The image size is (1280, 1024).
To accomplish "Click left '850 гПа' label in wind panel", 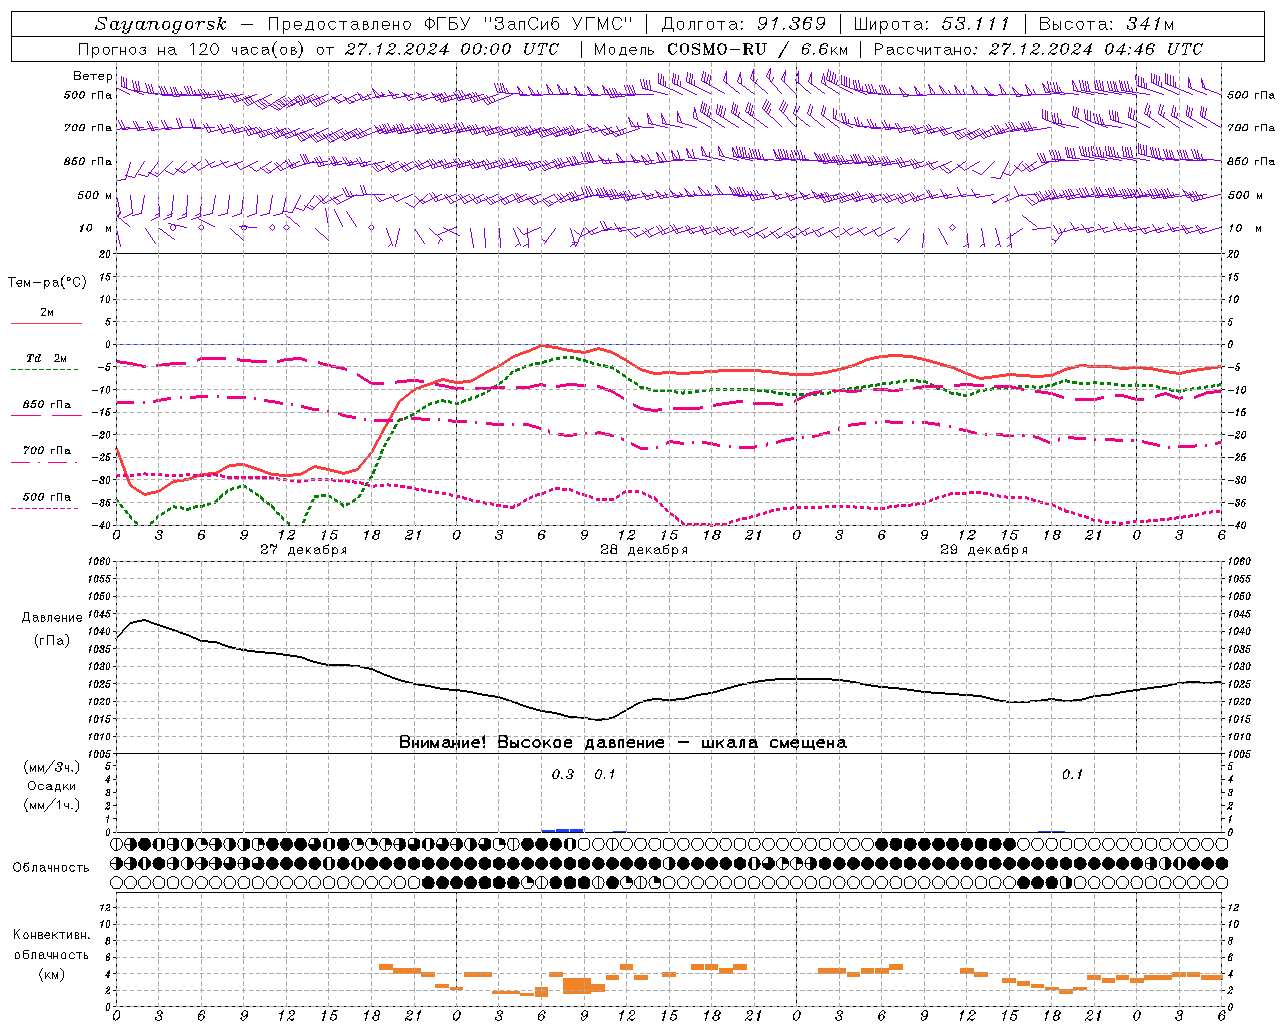I will pos(88,161).
